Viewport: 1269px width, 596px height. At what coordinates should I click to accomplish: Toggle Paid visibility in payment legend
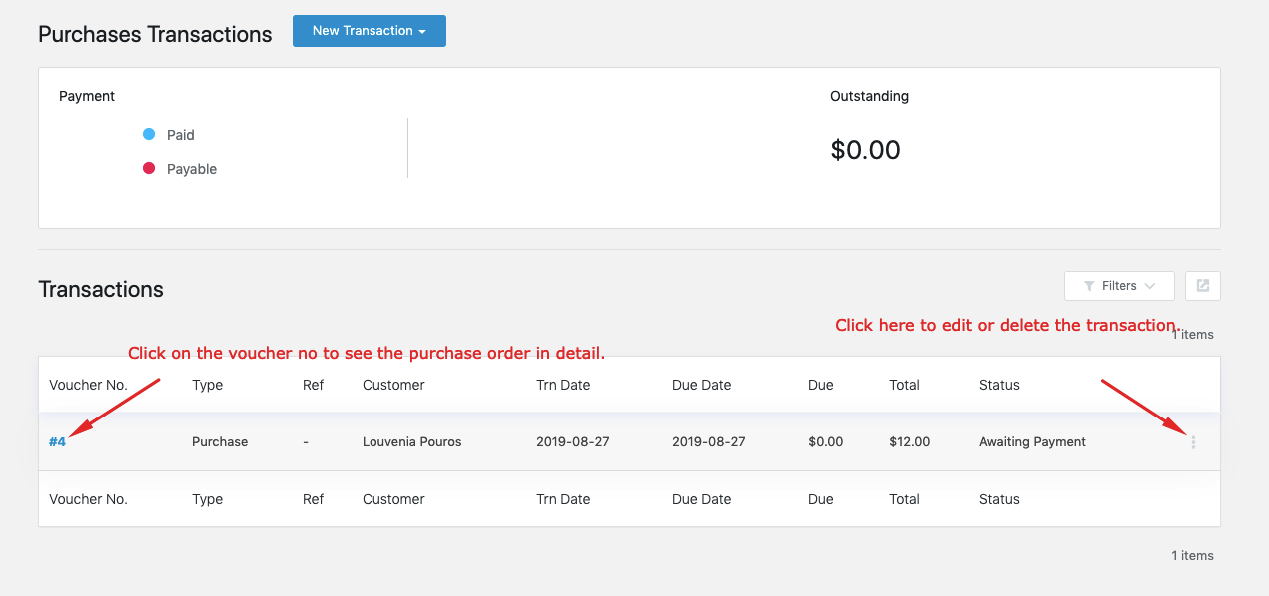click(x=150, y=134)
